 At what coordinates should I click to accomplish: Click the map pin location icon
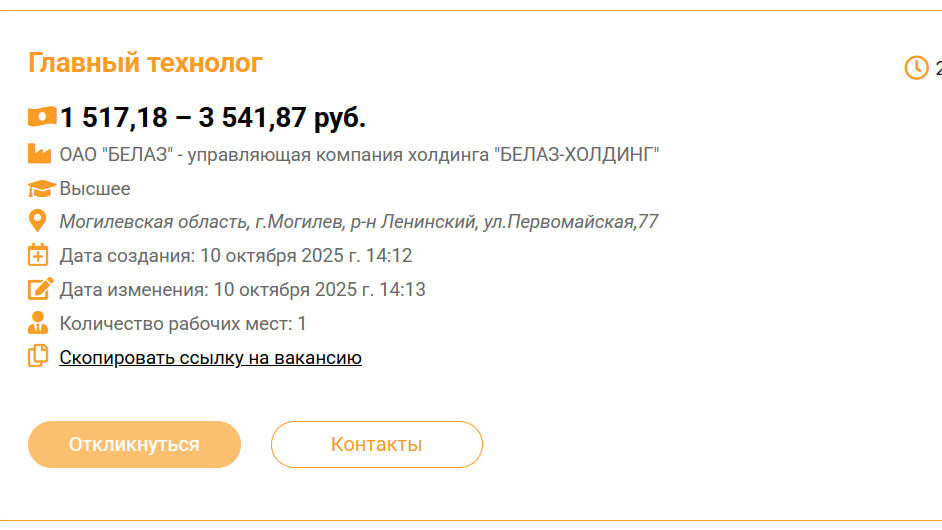pyautogui.click(x=38, y=221)
